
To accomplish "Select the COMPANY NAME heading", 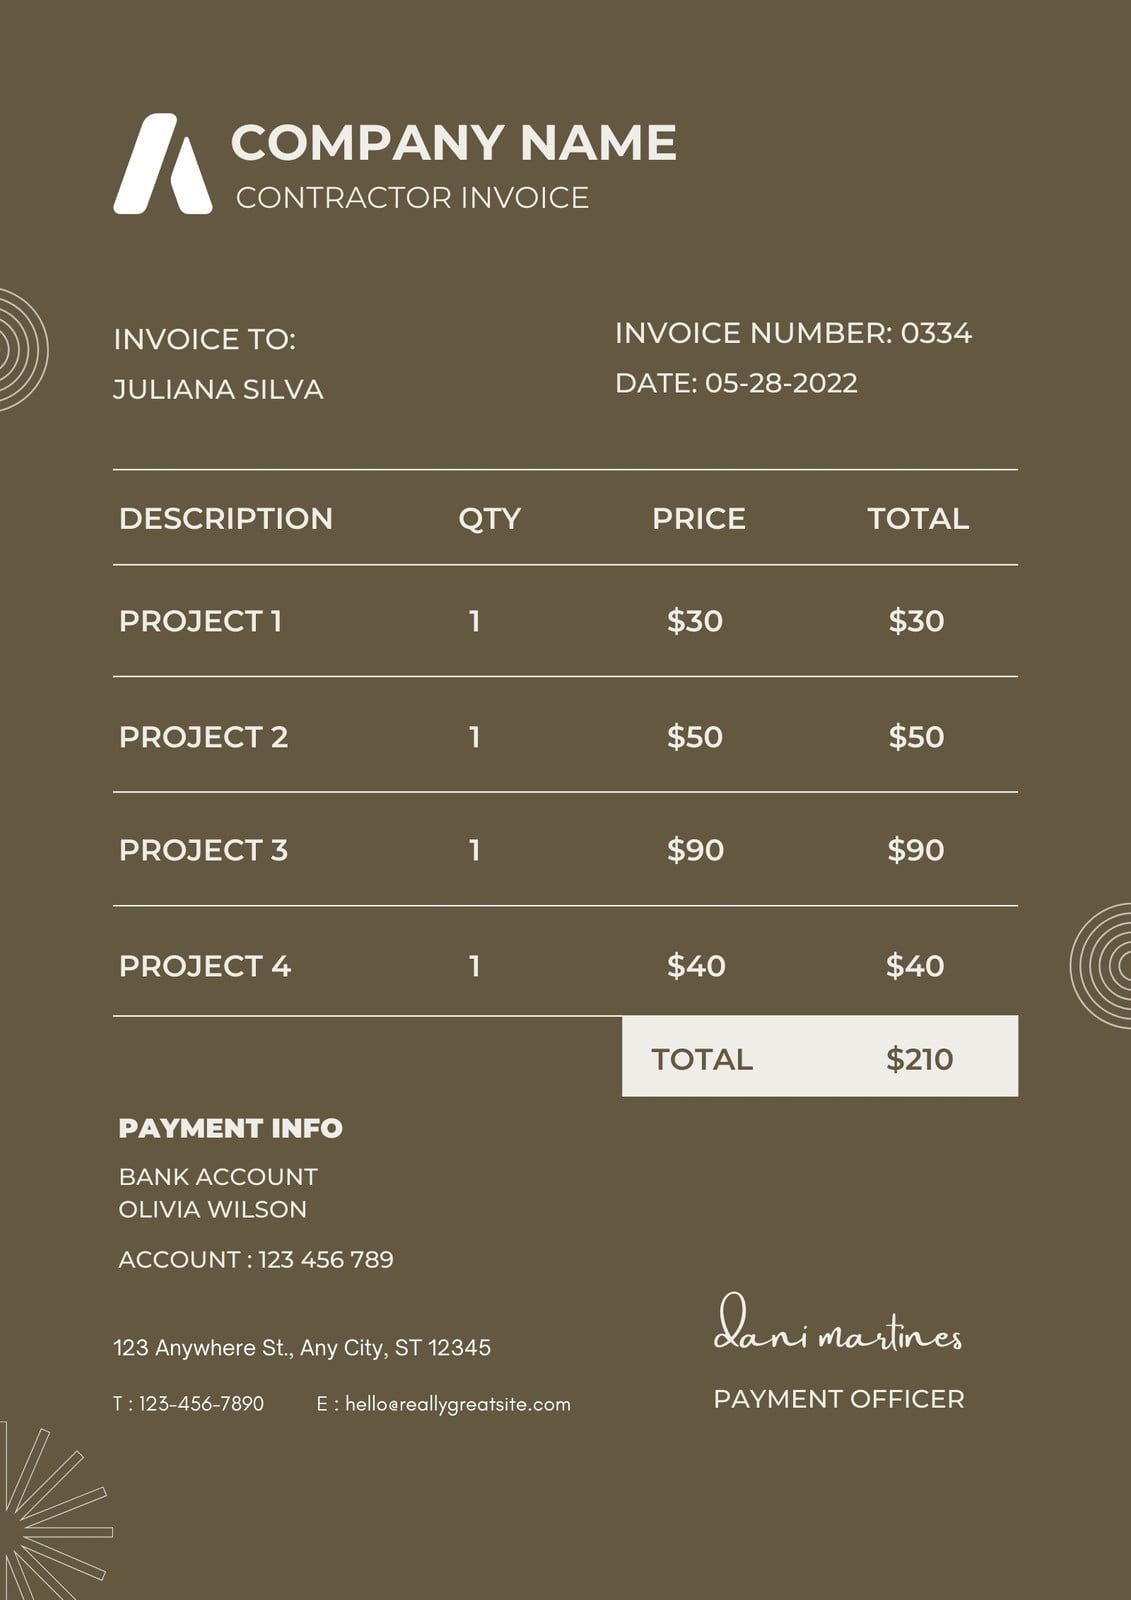I will pos(454,142).
